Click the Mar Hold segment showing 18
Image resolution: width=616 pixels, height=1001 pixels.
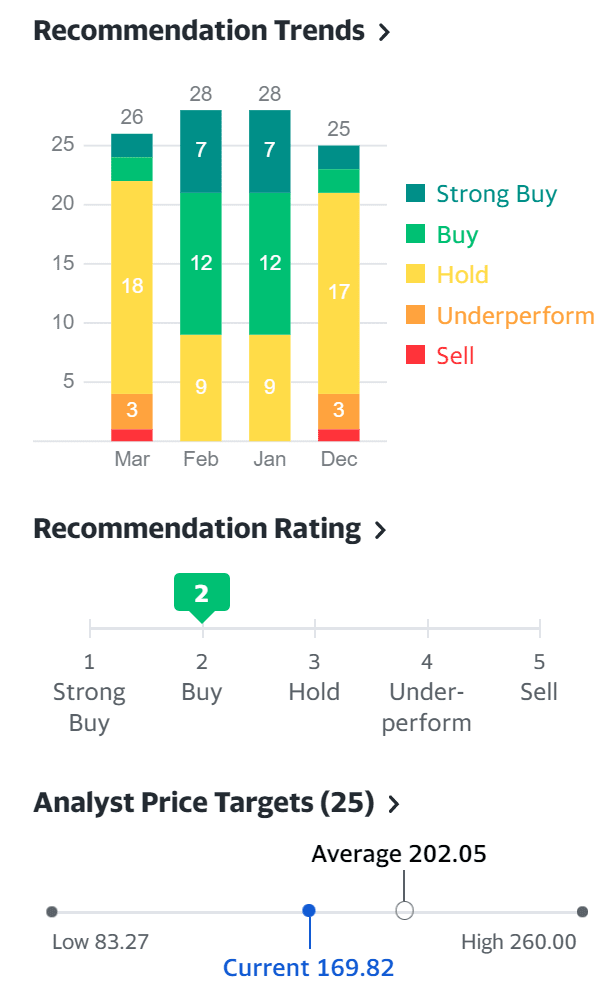[x=132, y=287]
